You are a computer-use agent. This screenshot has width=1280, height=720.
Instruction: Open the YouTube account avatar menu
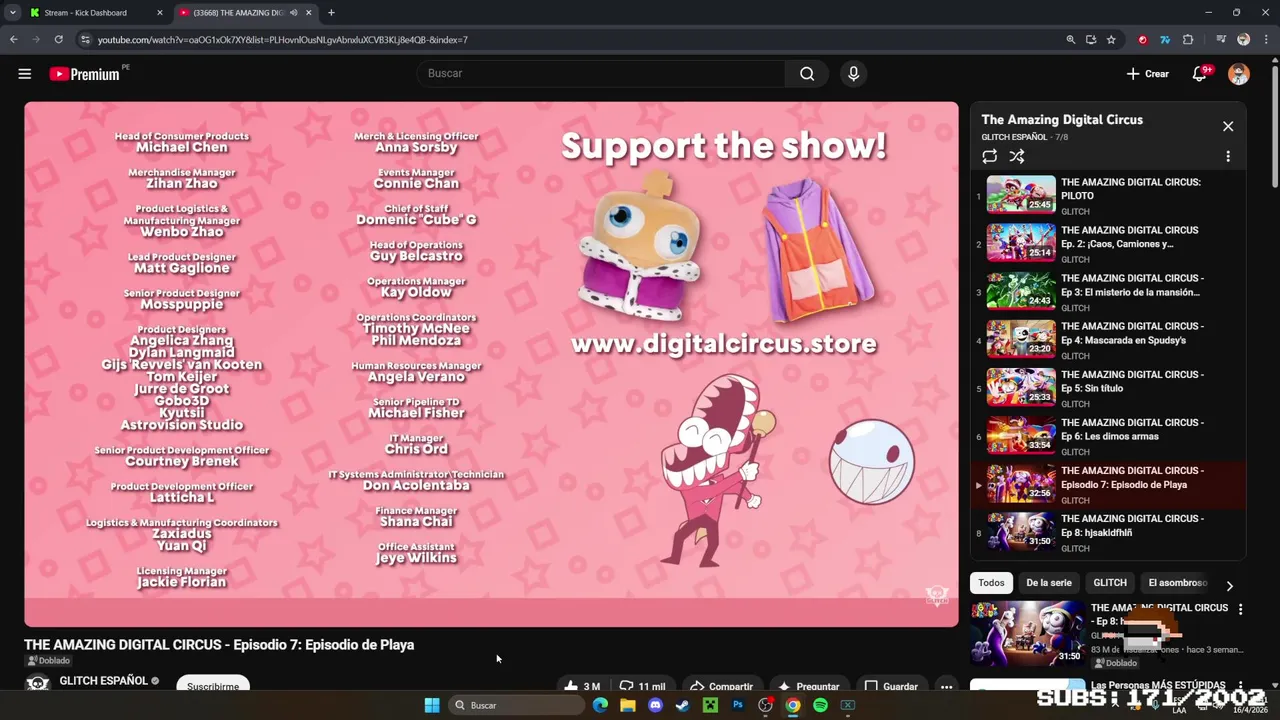pos(1239,73)
